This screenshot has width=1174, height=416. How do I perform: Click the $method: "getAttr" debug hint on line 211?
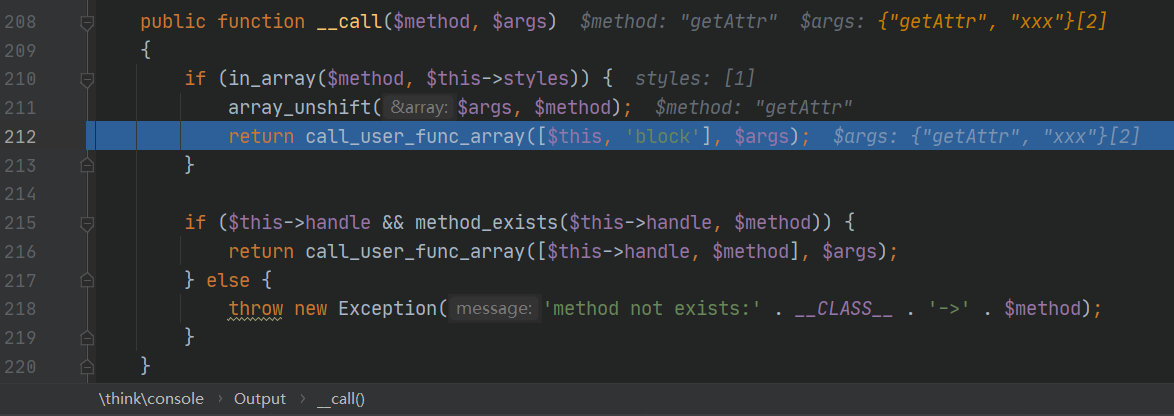coord(754,108)
